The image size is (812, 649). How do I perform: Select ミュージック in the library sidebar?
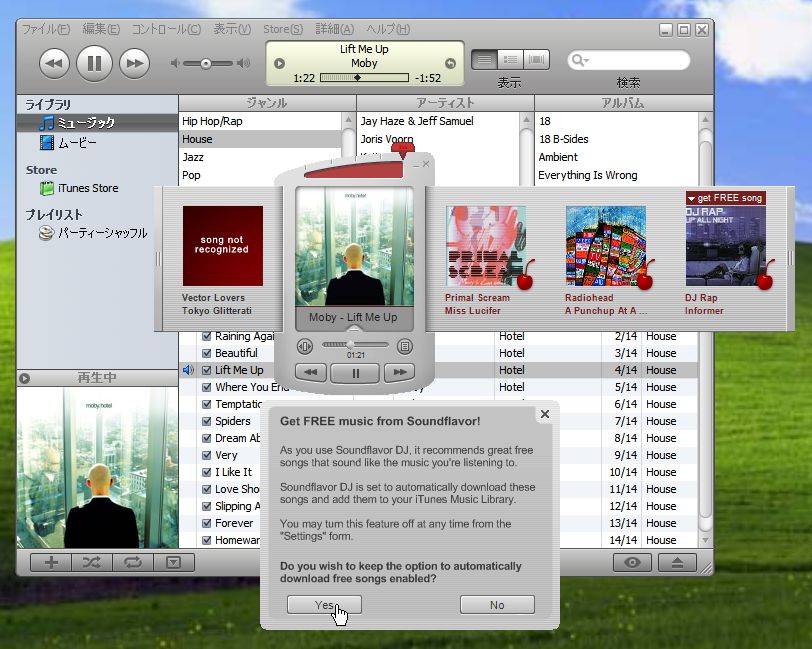[x=97, y=123]
